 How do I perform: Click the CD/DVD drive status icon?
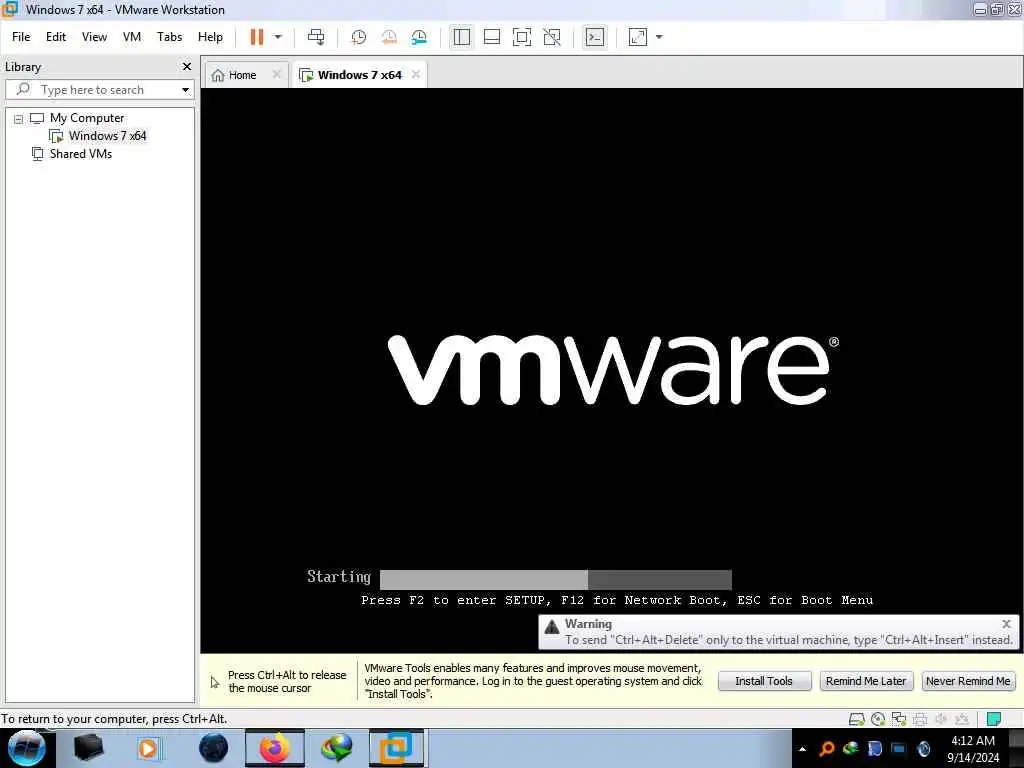(x=878, y=719)
